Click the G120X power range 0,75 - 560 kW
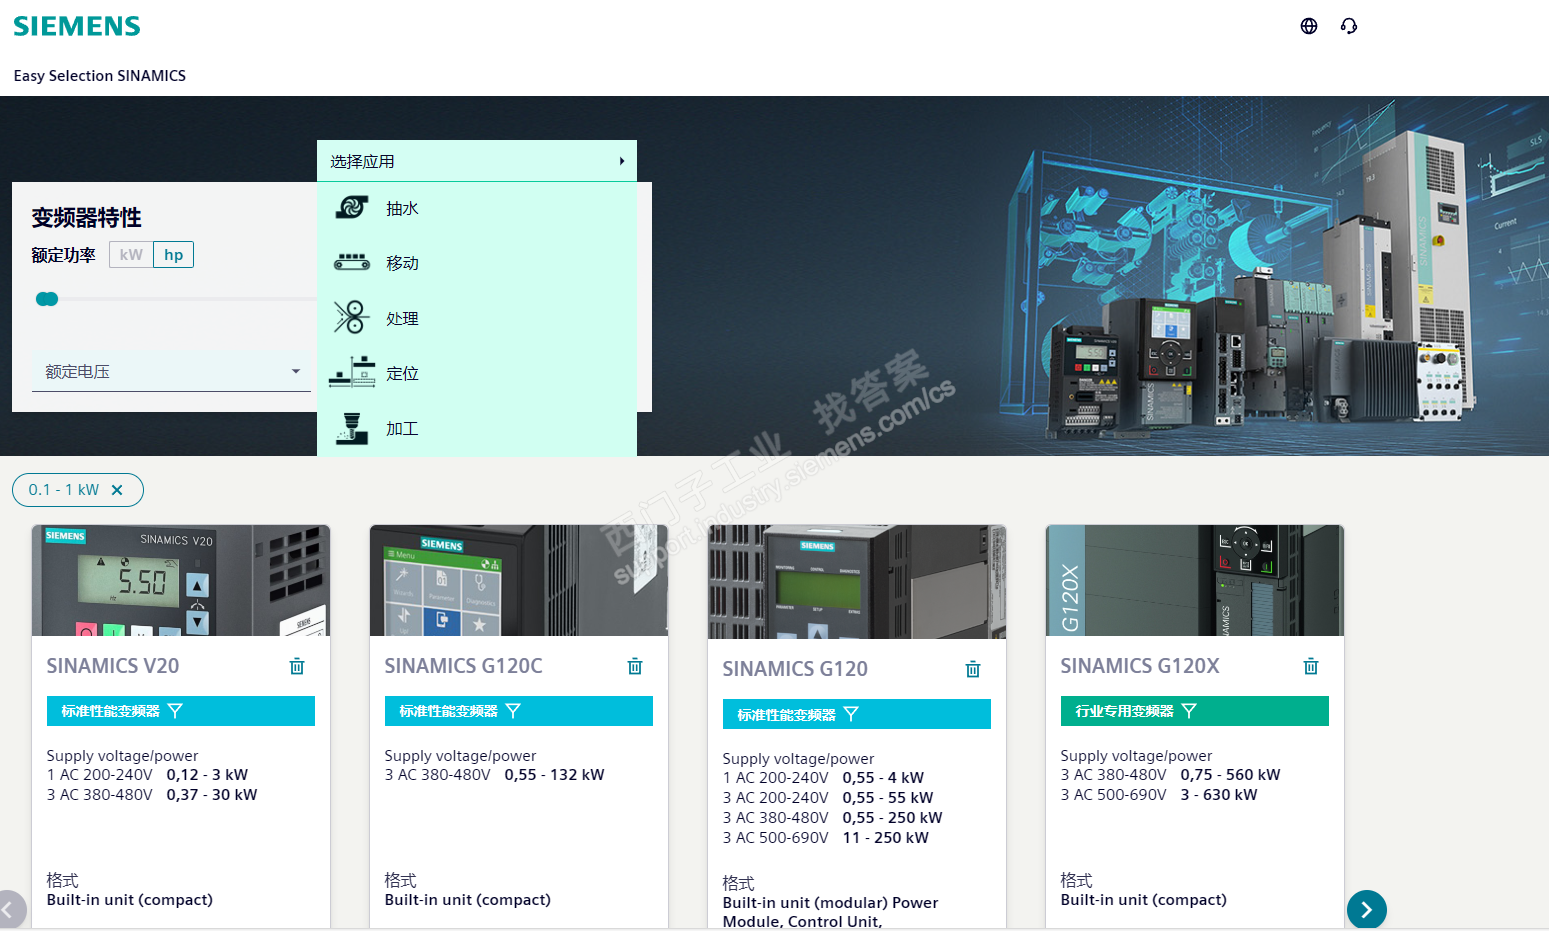This screenshot has height=931, width=1549. [1231, 775]
